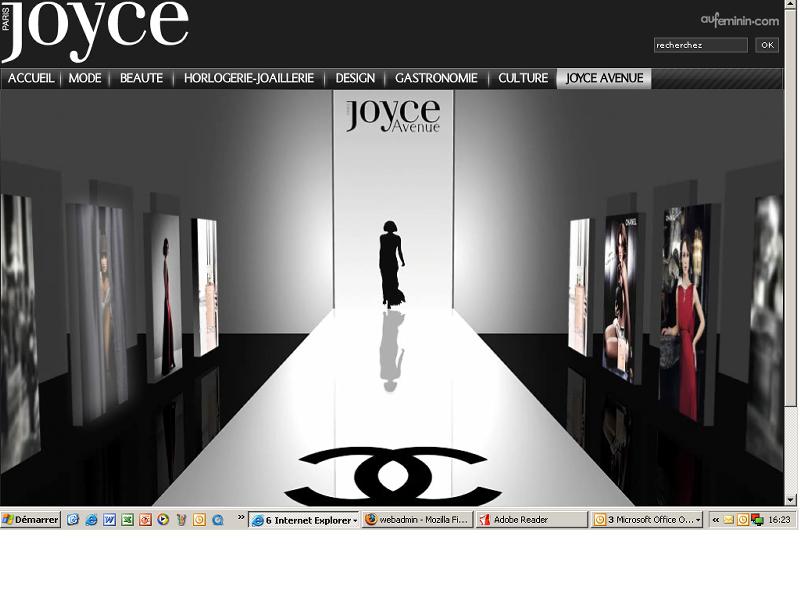Click the blurred panel at the far right wall
800x600 pixels.
point(766,332)
